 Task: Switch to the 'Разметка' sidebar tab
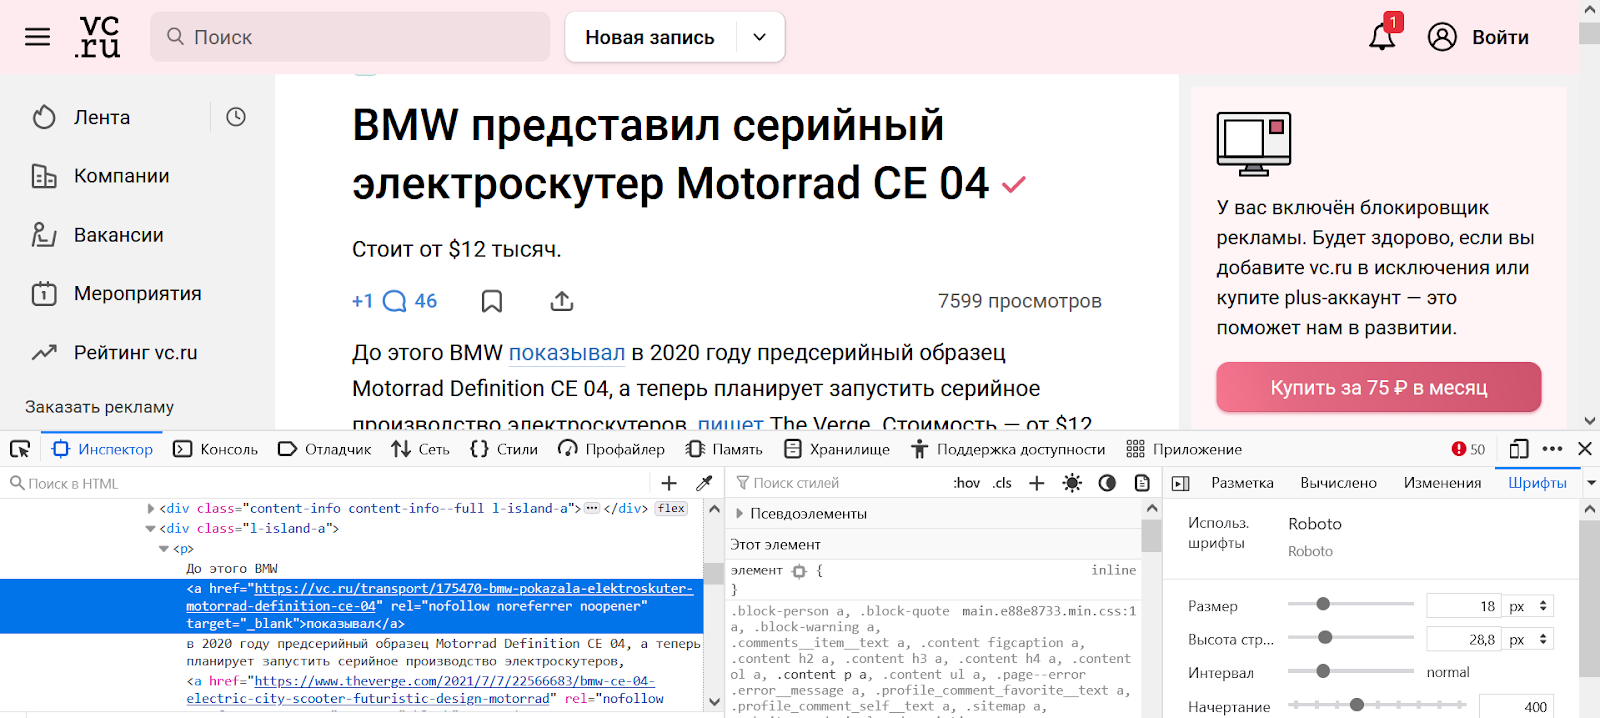point(1242,482)
